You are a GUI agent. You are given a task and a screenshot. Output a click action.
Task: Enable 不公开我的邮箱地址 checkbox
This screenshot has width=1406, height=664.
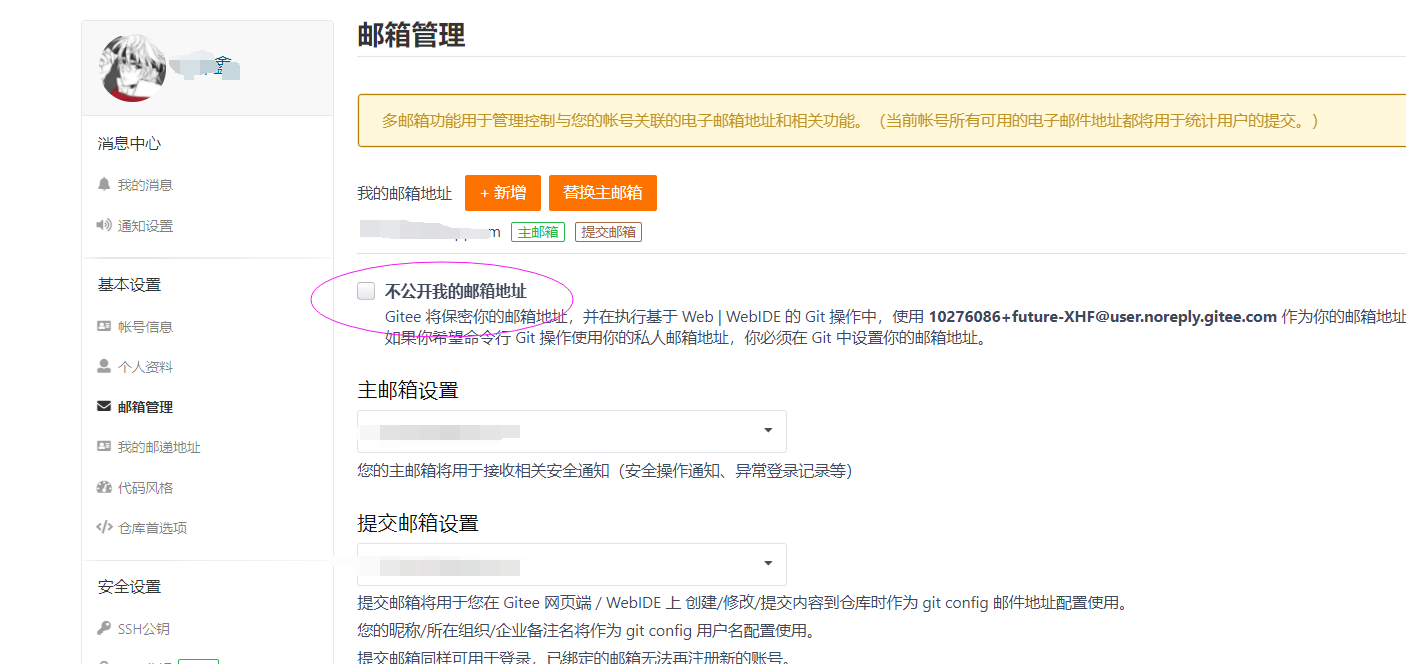tap(365, 291)
